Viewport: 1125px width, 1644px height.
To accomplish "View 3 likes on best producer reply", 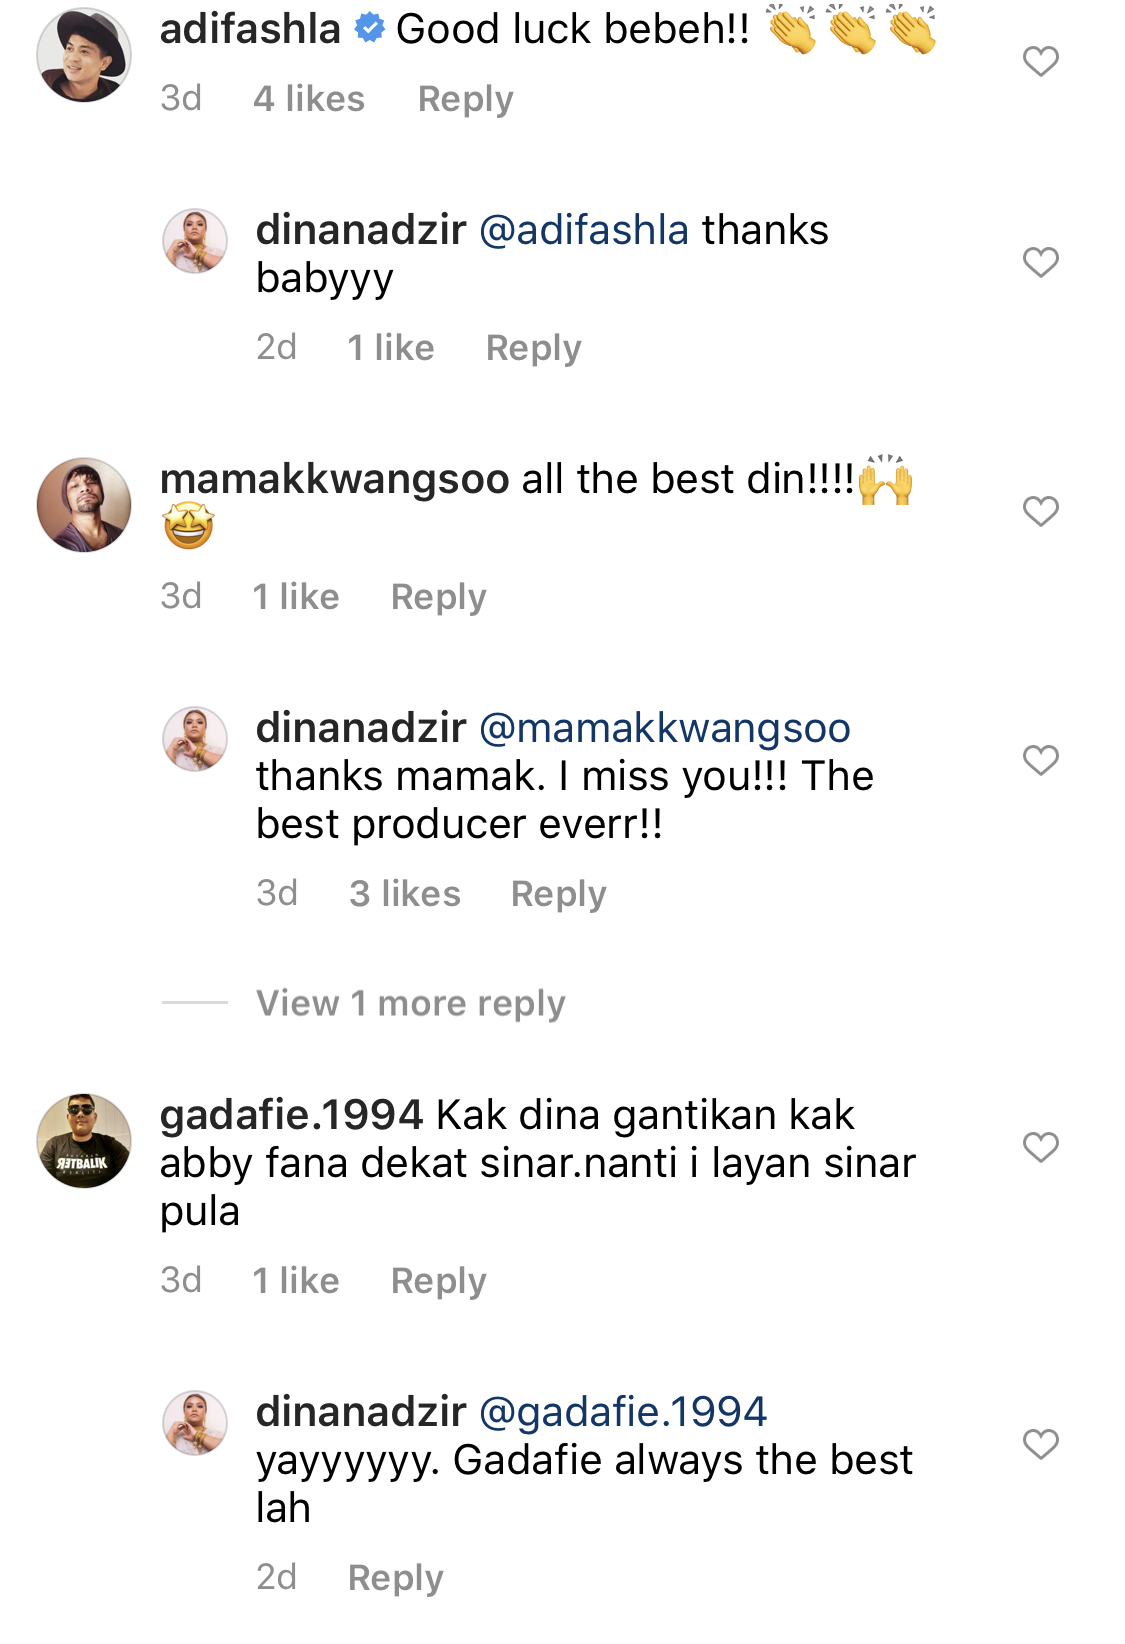I will click(404, 894).
